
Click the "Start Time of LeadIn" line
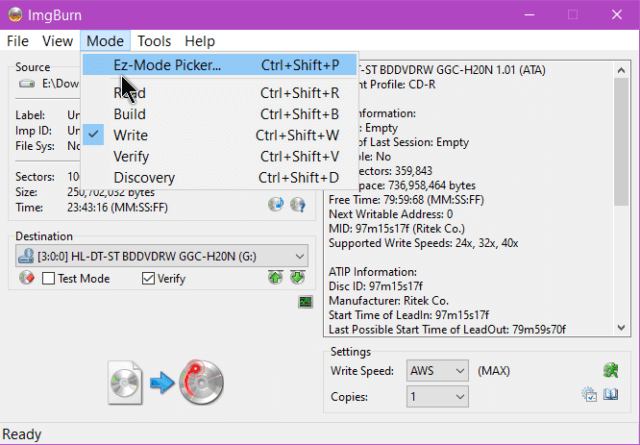409,315
